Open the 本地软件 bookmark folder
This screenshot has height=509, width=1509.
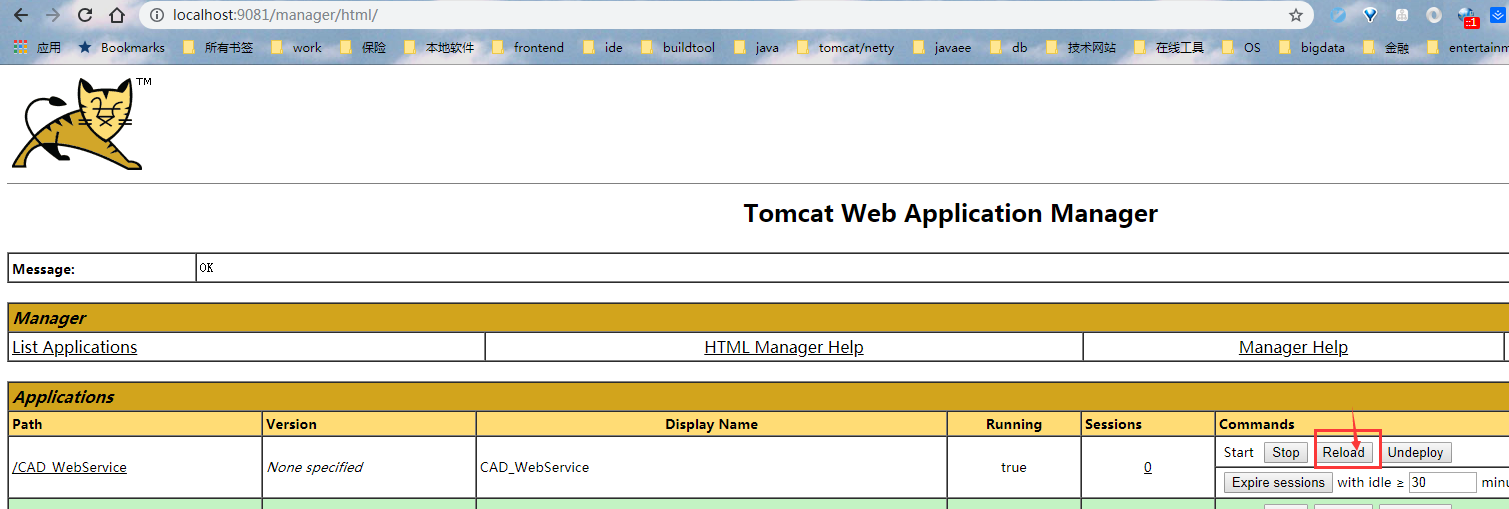(x=439, y=47)
